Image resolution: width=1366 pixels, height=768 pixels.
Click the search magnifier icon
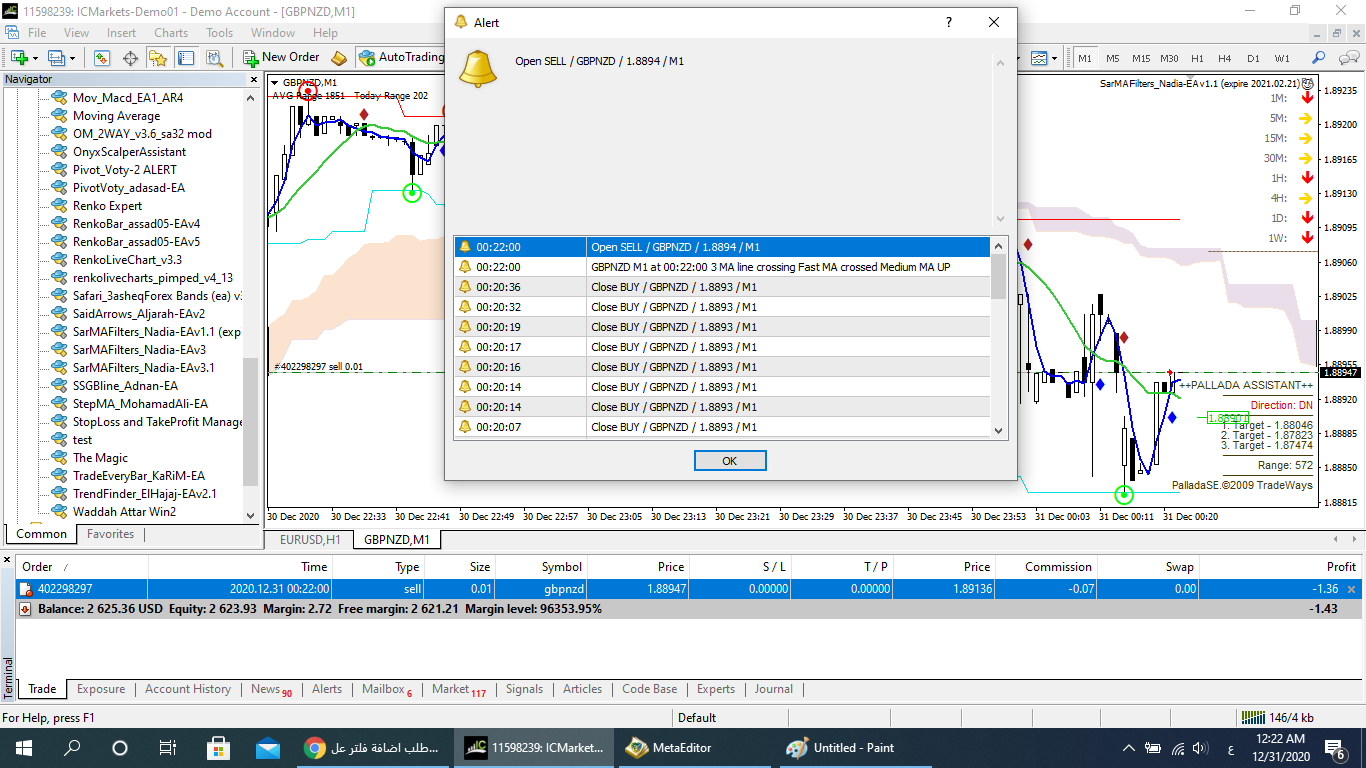point(1319,58)
